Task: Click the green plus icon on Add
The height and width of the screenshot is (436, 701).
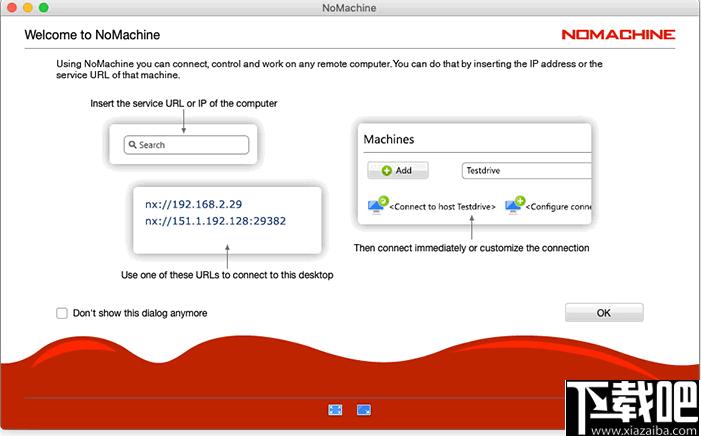Action: [387, 170]
